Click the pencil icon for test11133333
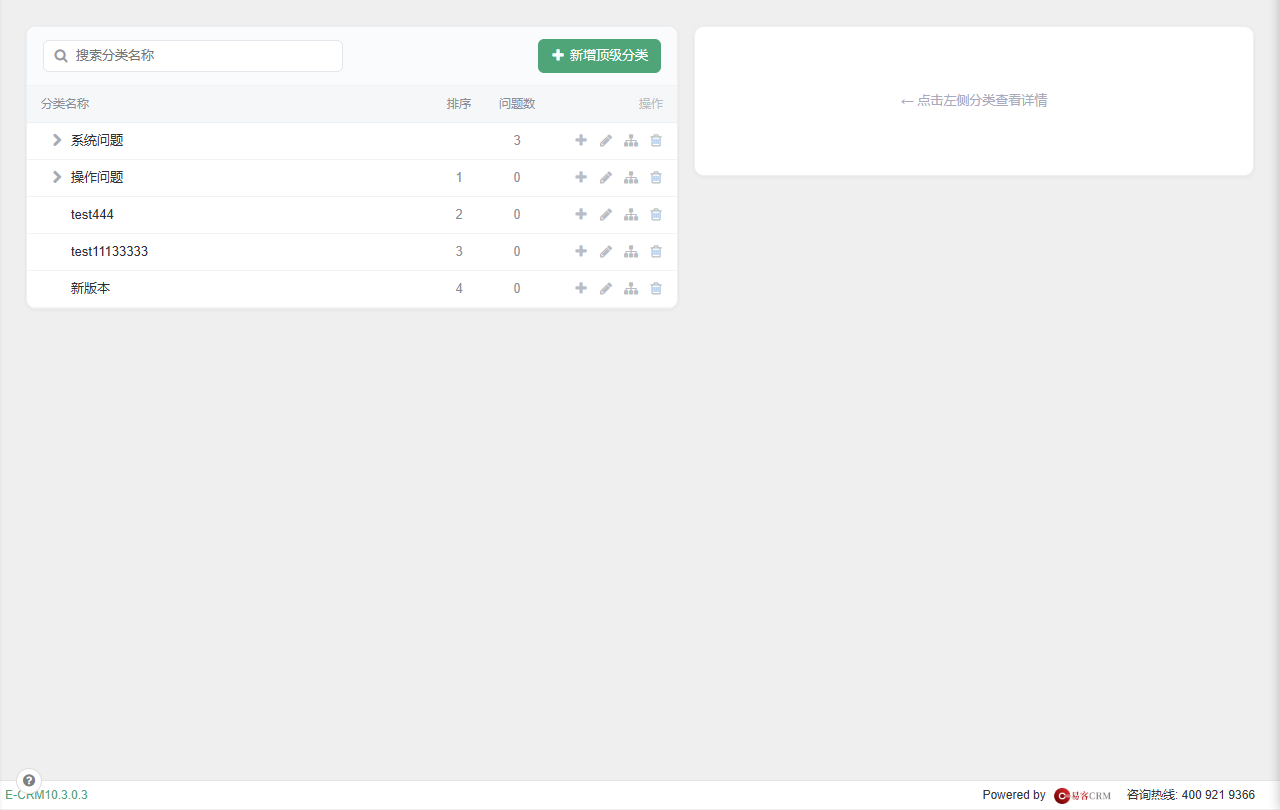 606,252
